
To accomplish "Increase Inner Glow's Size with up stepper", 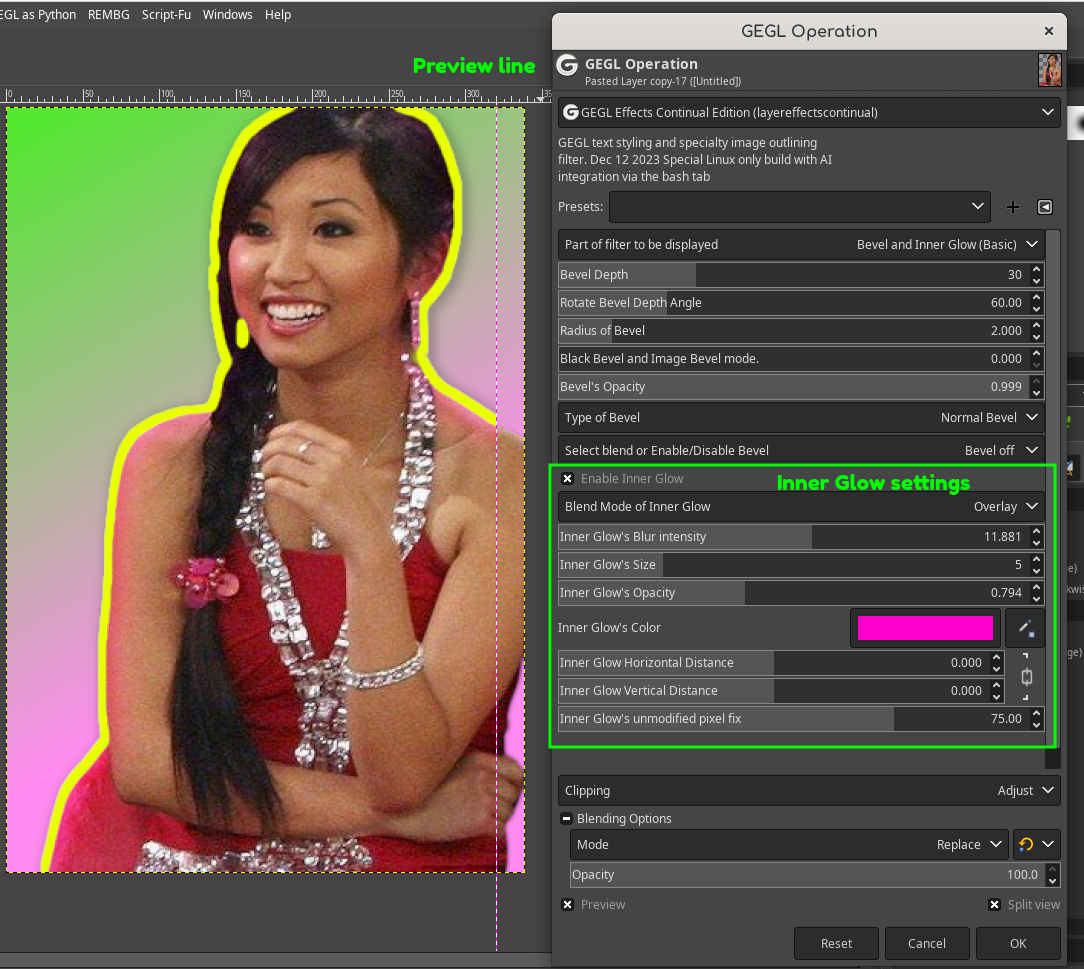I will pyautogui.click(x=1036, y=559).
